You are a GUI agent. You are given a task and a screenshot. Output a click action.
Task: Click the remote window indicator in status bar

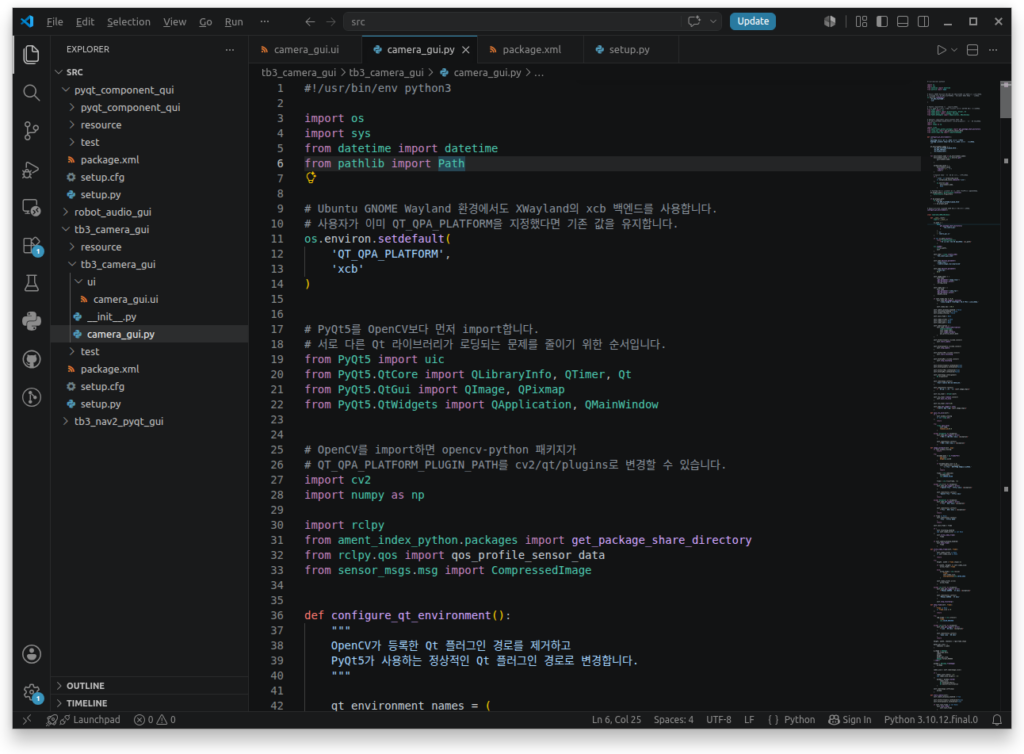27,720
